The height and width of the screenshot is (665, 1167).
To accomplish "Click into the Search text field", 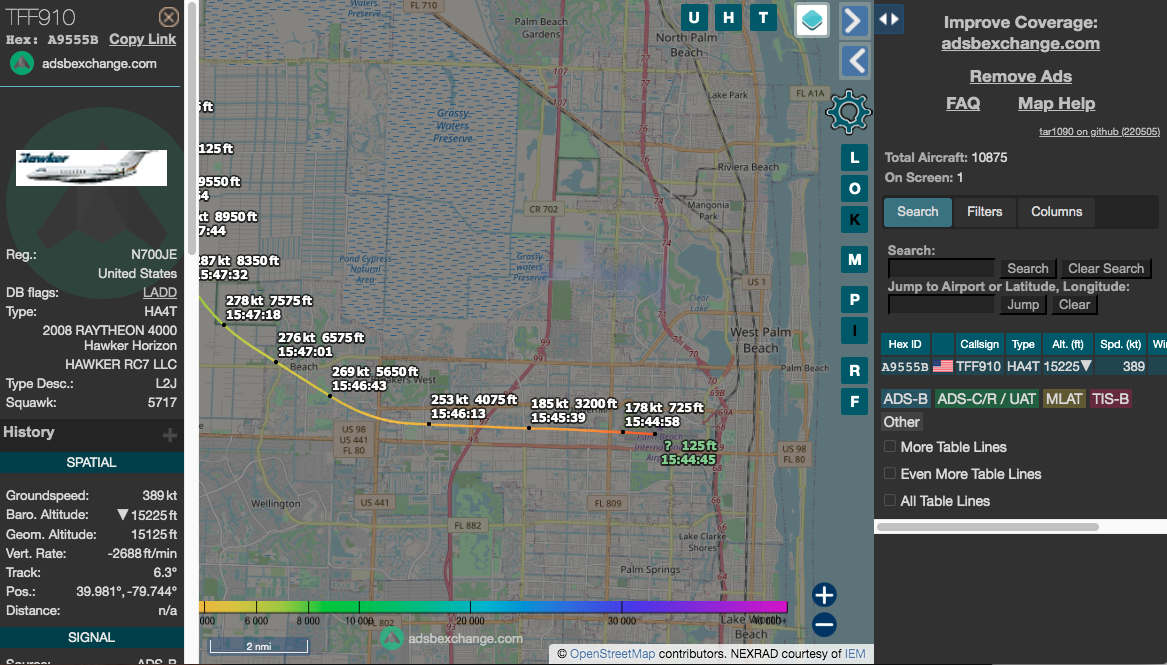I will click(x=941, y=269).
